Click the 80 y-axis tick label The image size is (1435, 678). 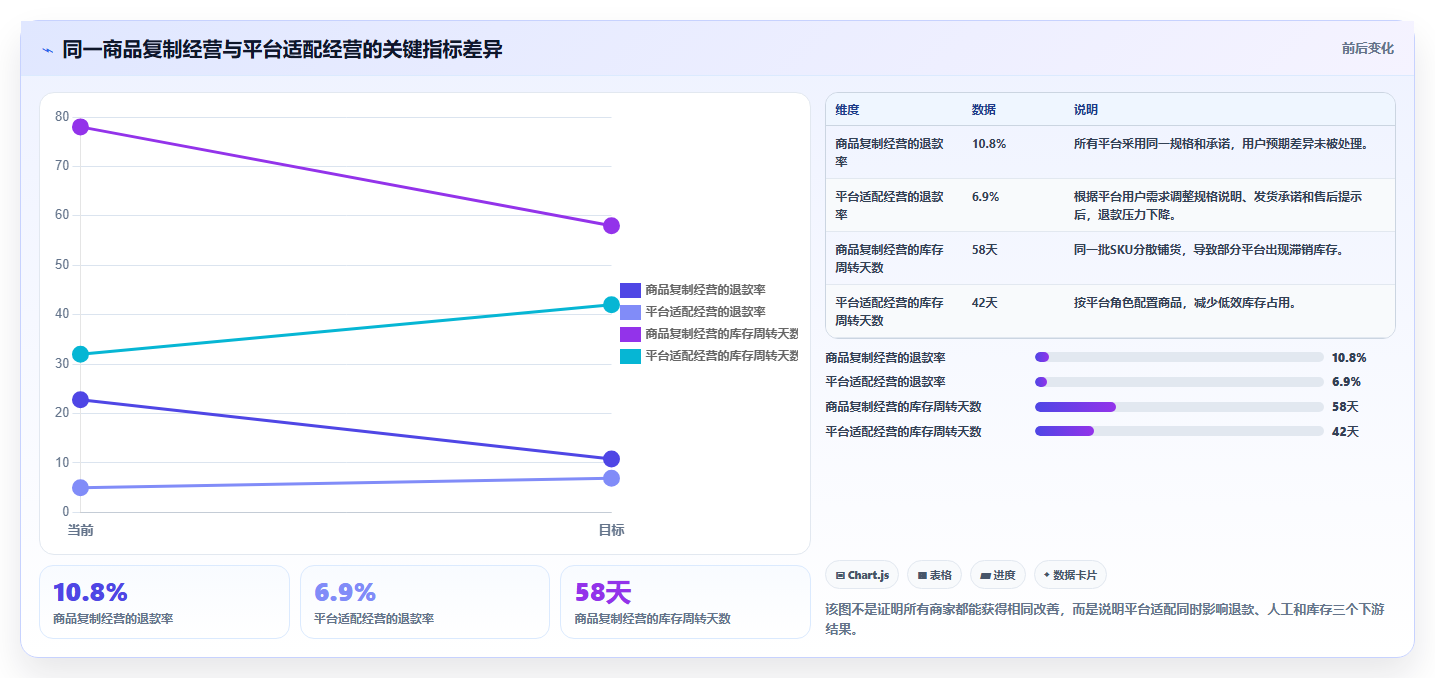[x=62, y=117]
